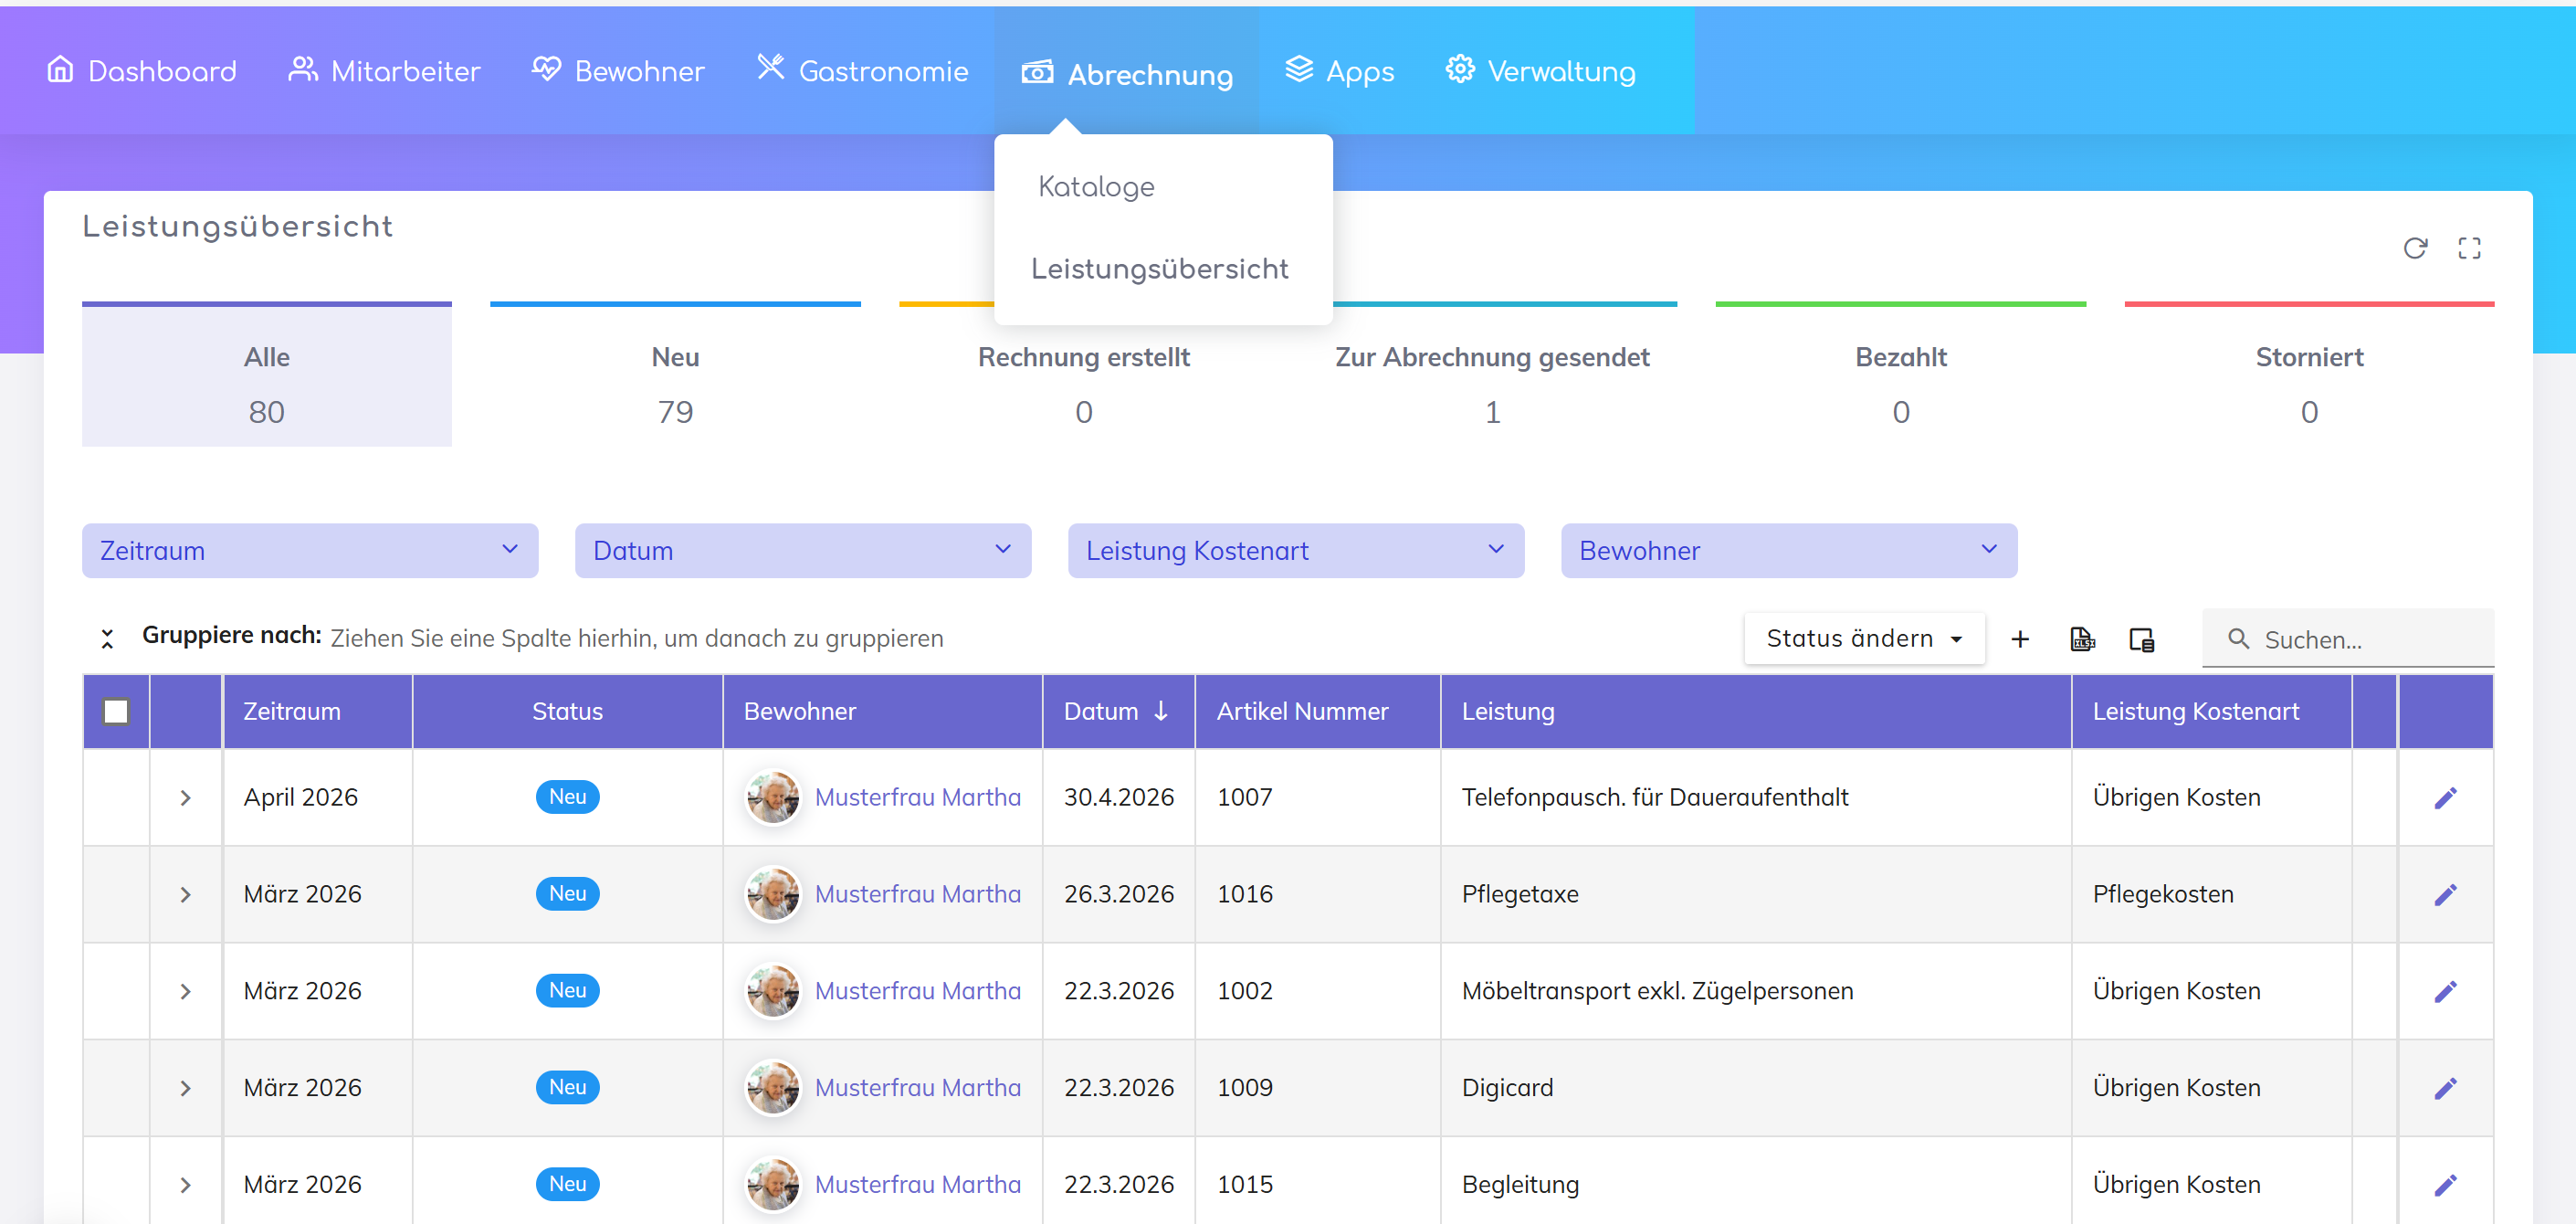
Task: Open the Zeitraum filter dropdown
Action: coord(310,551)
